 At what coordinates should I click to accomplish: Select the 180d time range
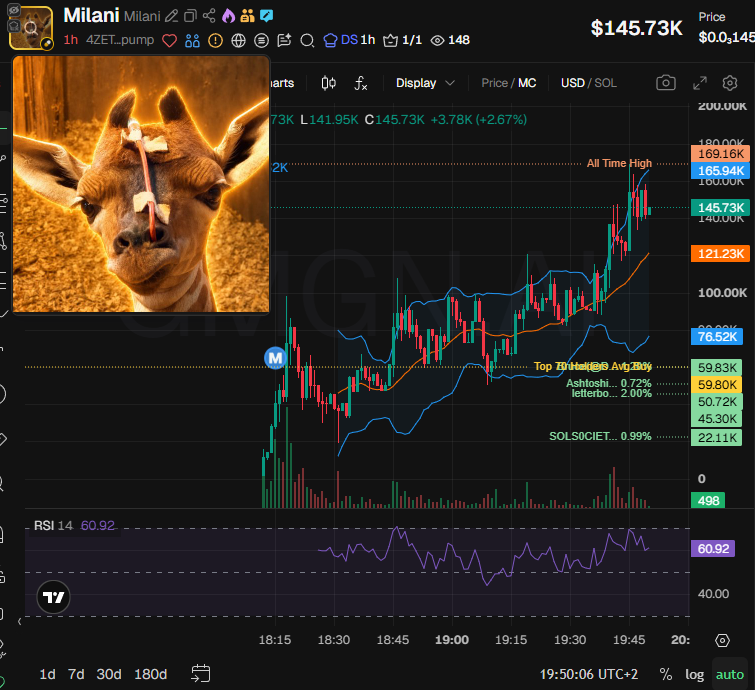point(151,674)
